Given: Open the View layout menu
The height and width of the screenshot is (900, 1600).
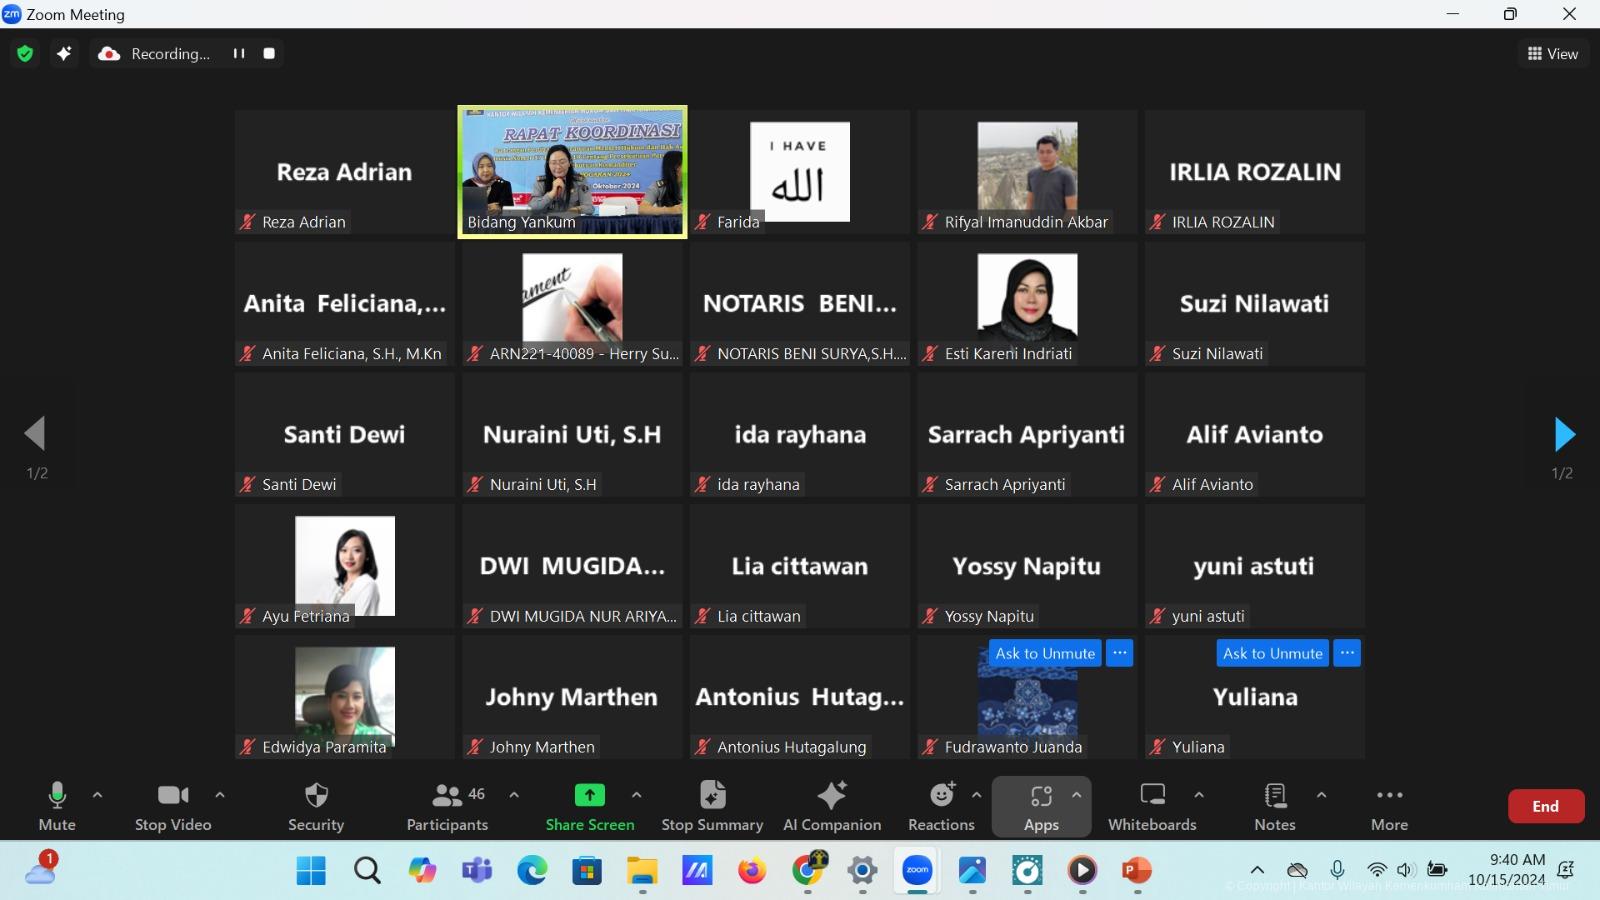Looking at the screenshot, I should 1553,54.
